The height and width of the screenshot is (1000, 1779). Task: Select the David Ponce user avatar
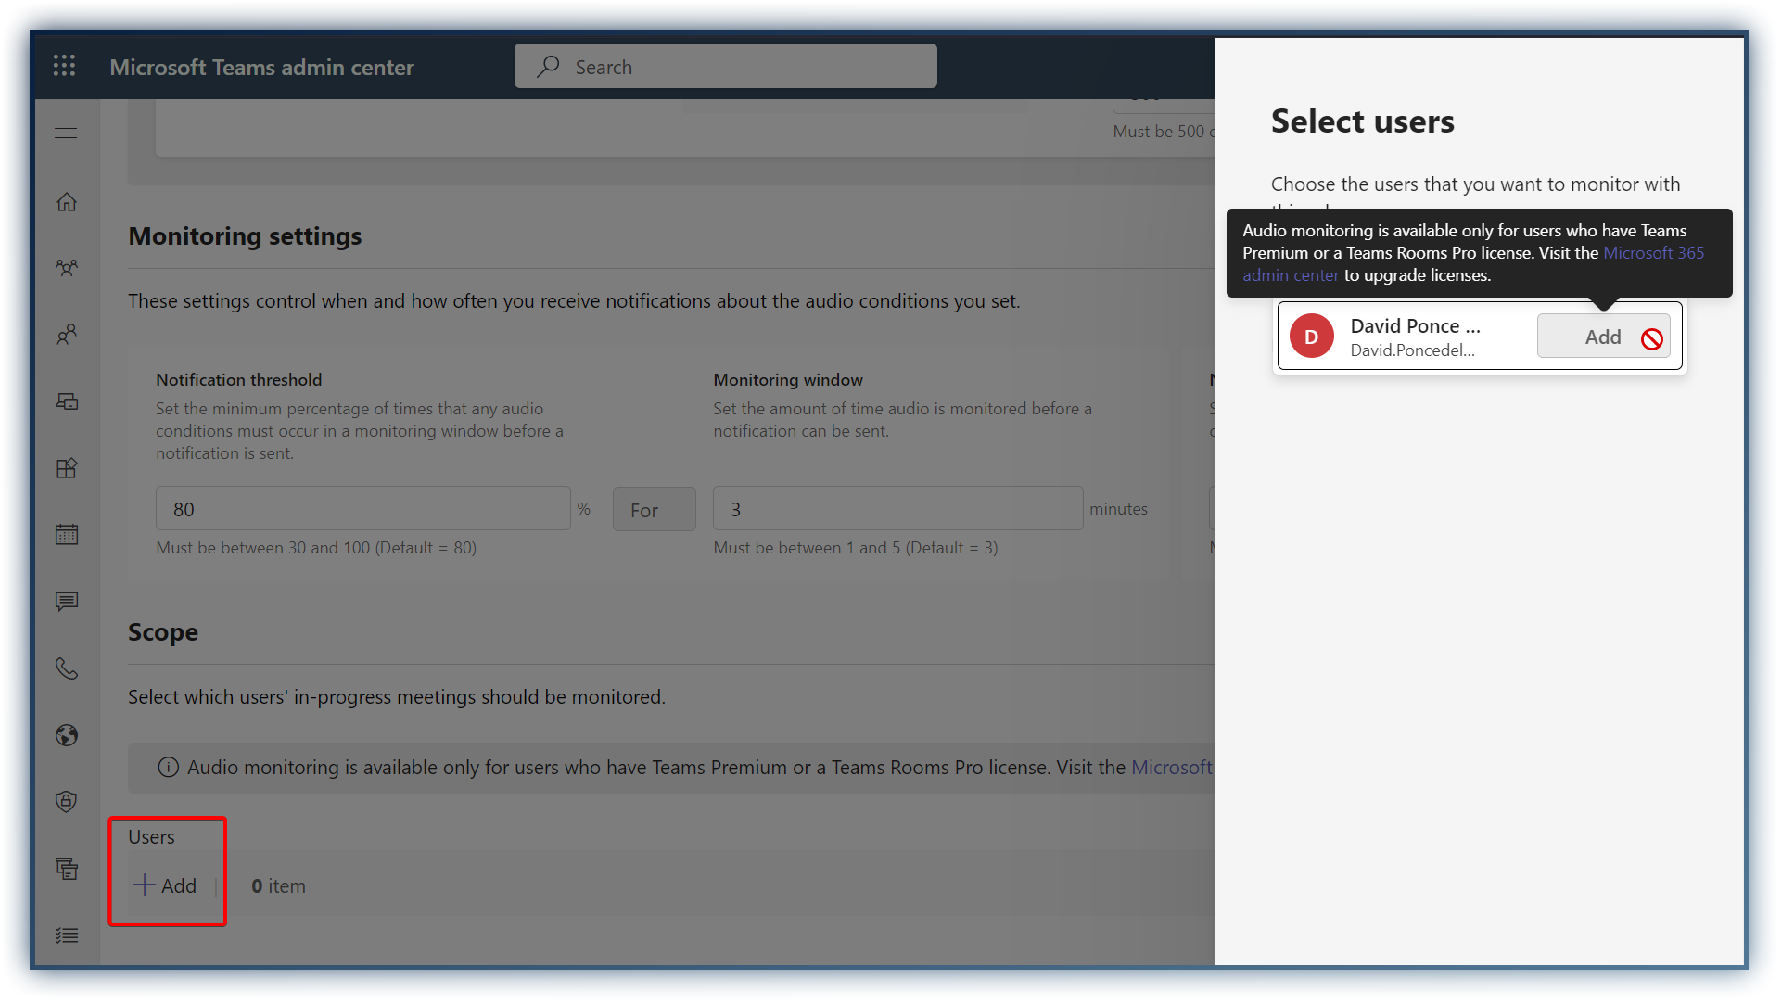1311,337
